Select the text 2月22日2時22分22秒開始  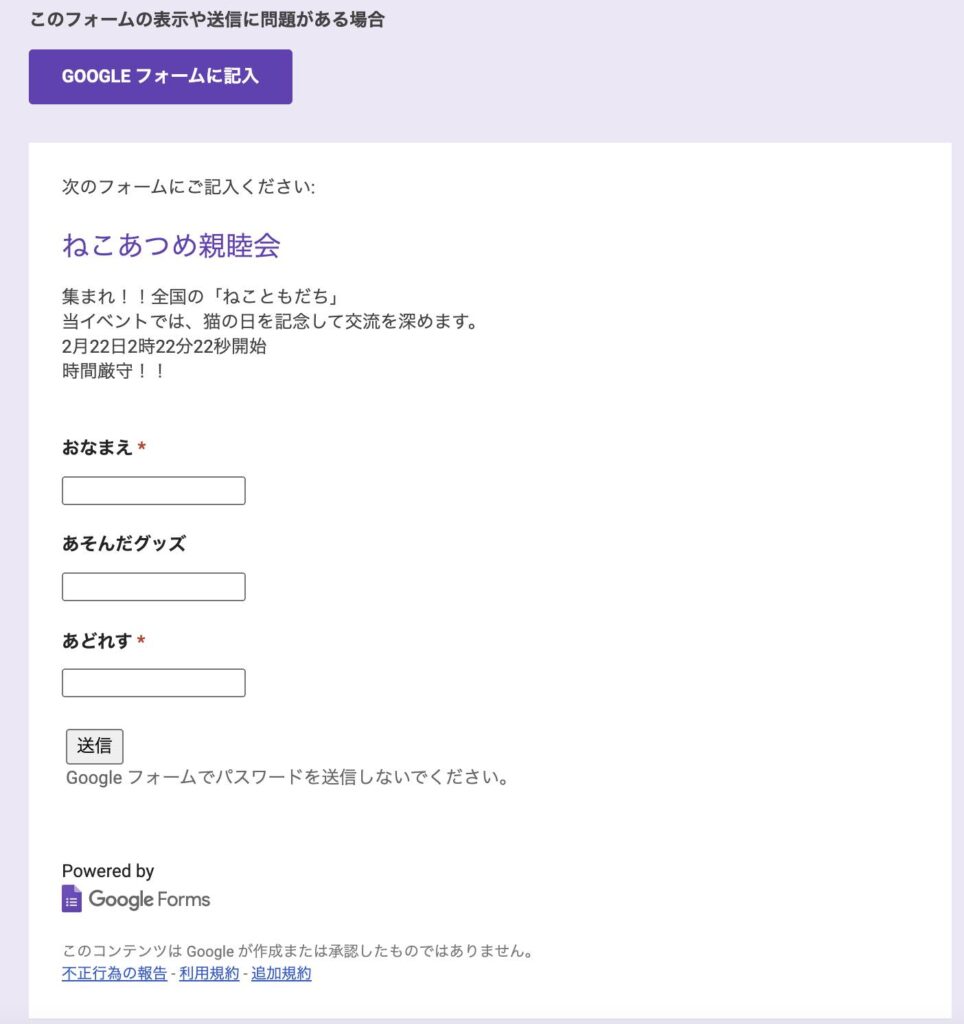click(x=164, y=346)
